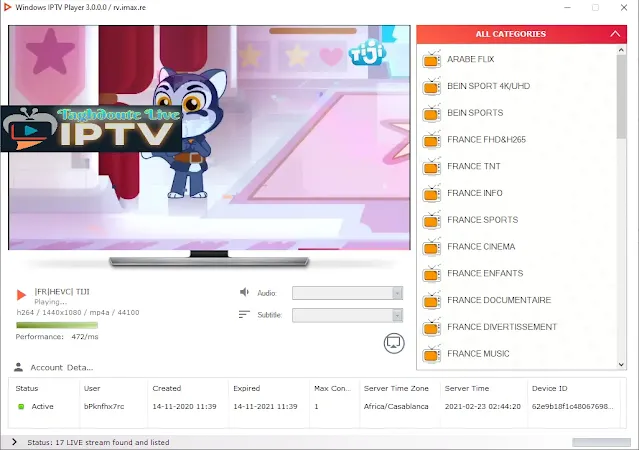Click the TV icon beside FRANCE TNT
Image resolution: width=639 pixels, height=450 pixels.
(432, 166)
